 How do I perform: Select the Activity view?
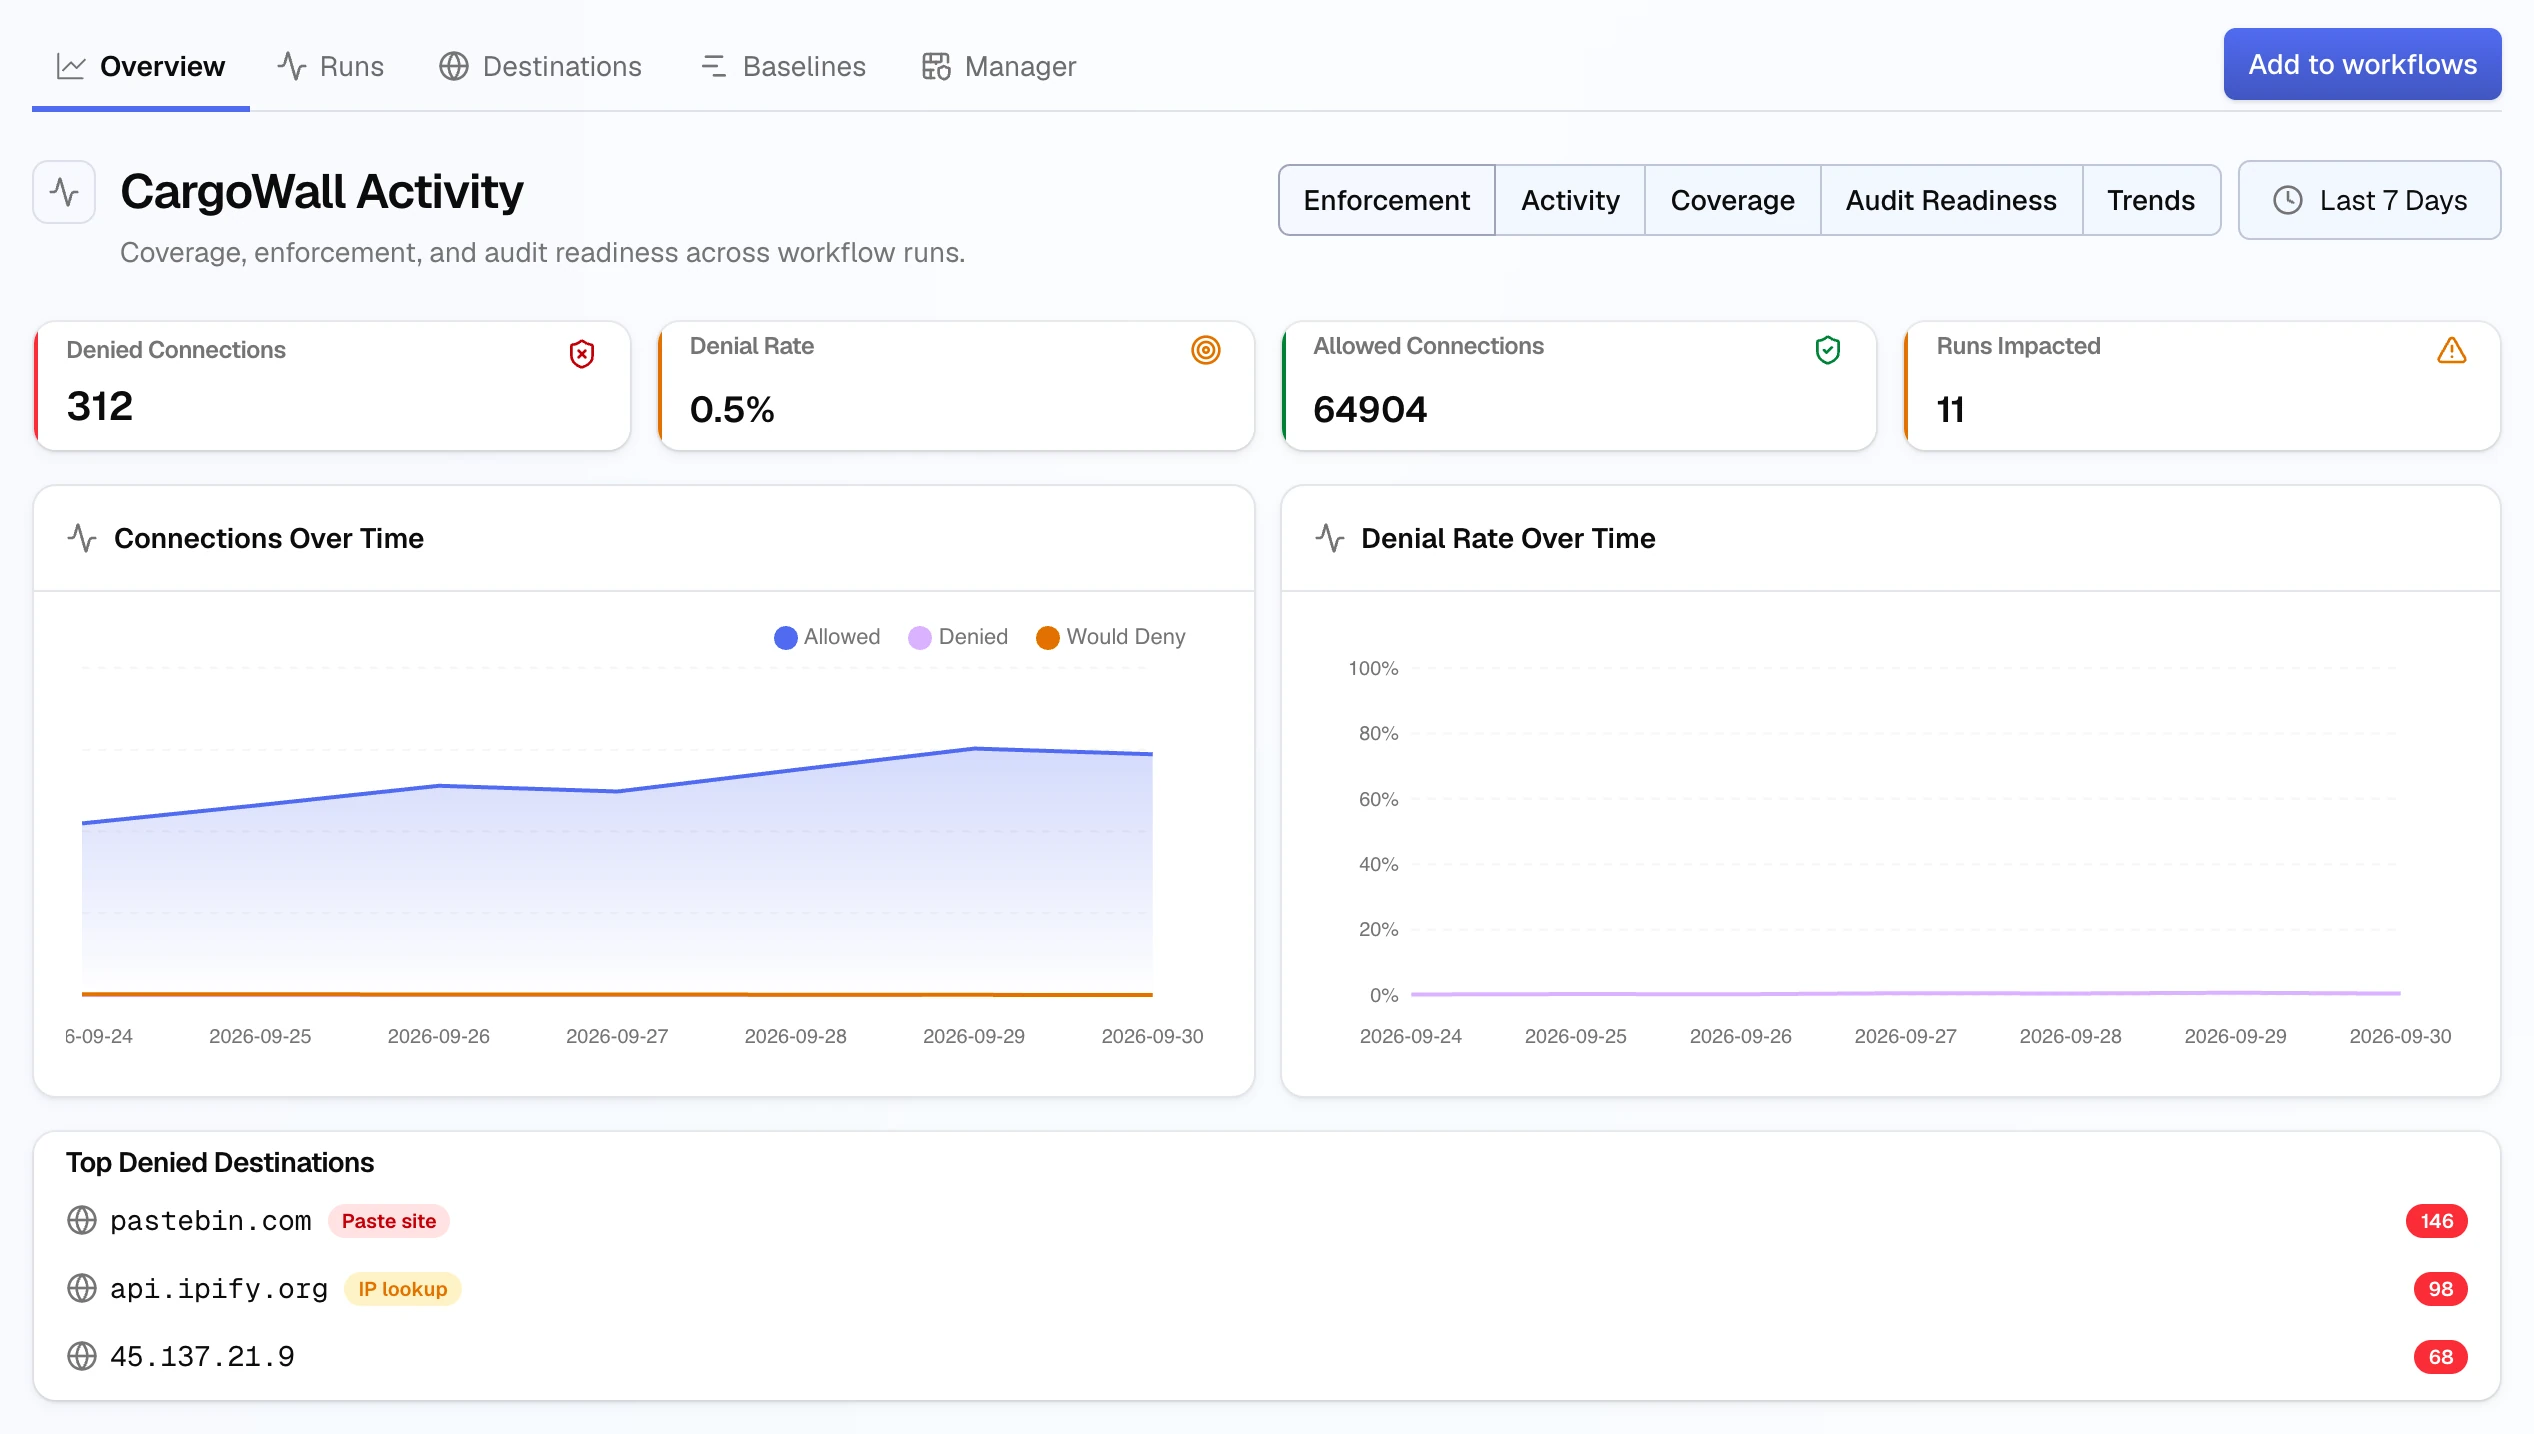1570,200
